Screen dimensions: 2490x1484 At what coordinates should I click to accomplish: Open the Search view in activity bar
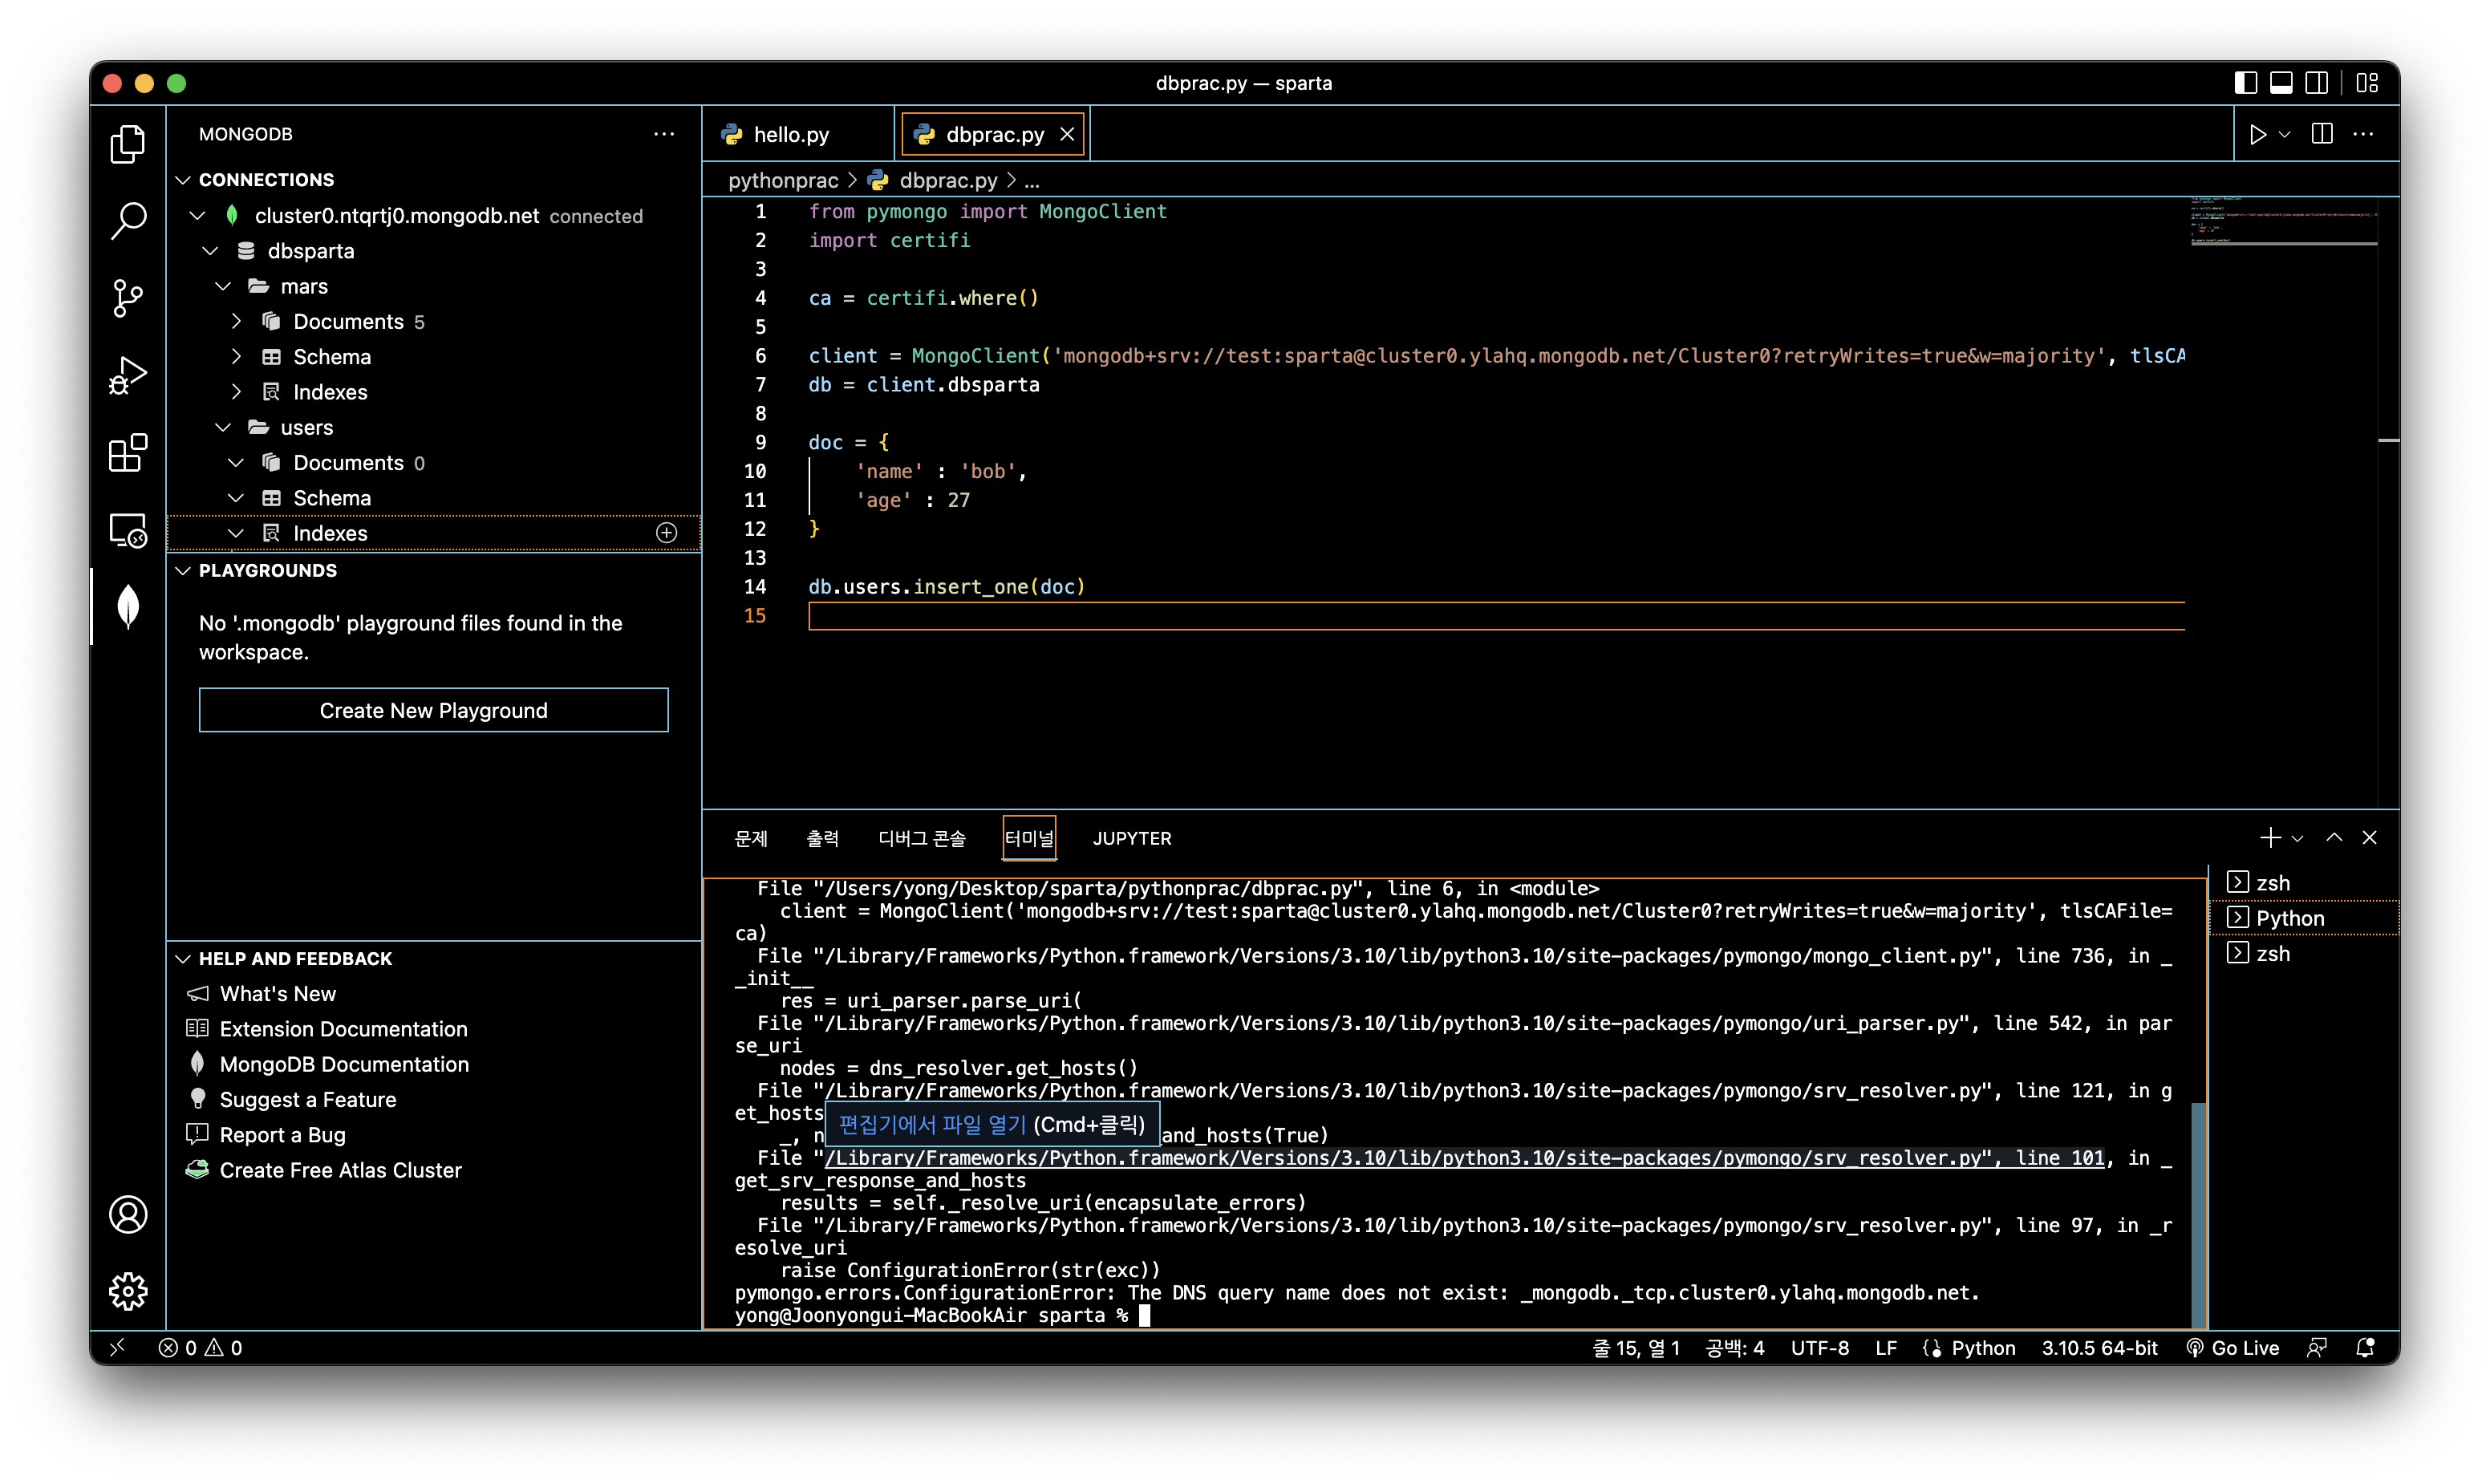pyautogui.click(x=128, y=220)
